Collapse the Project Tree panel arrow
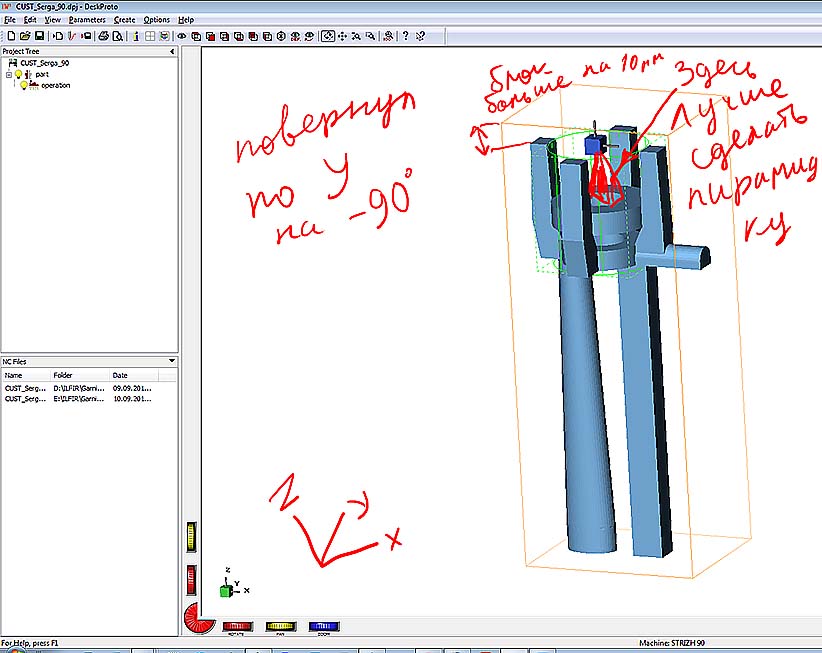822x653 pixels. [172, 51]
